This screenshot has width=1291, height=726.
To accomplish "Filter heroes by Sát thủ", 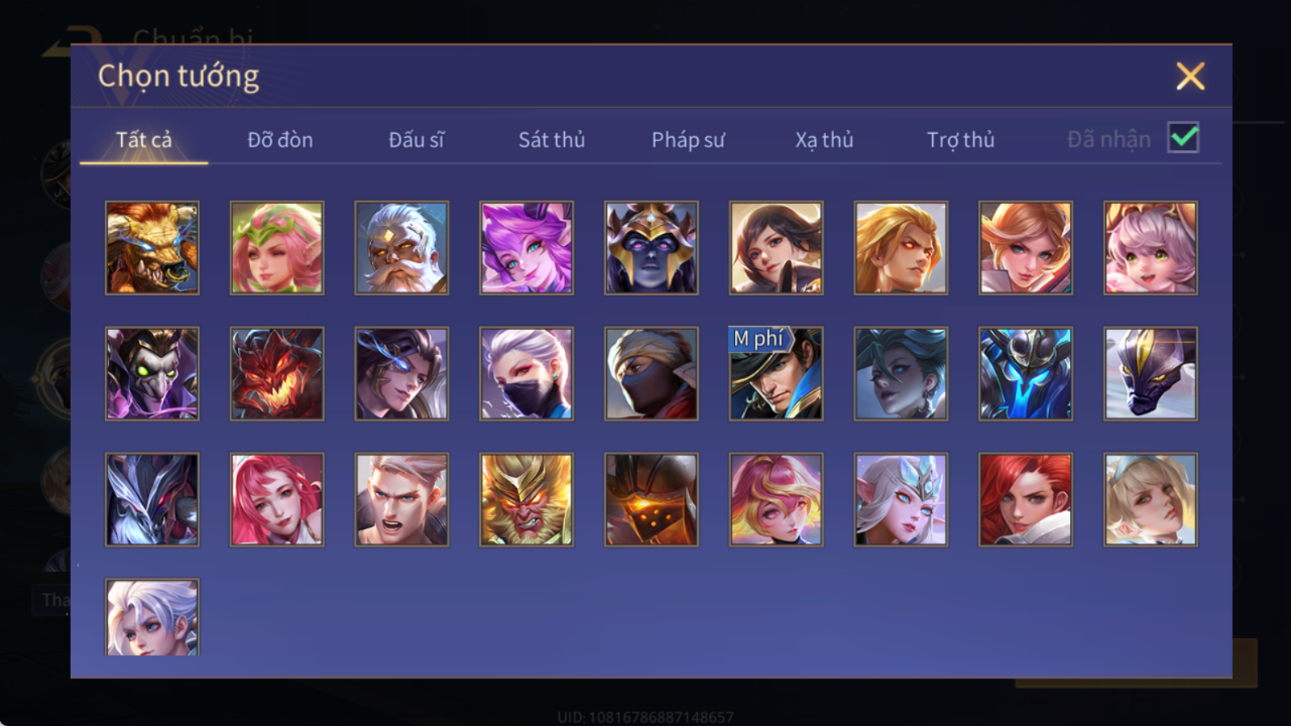I will pyautogui.click(x=551, y=140).
